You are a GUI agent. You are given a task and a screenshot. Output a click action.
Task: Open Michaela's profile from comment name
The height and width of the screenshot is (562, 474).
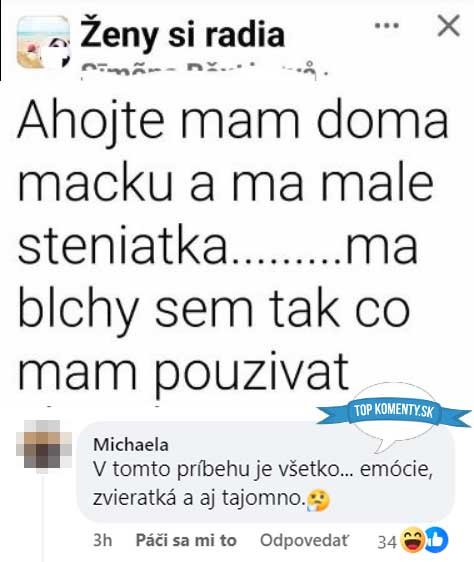[x=131, y=445]
